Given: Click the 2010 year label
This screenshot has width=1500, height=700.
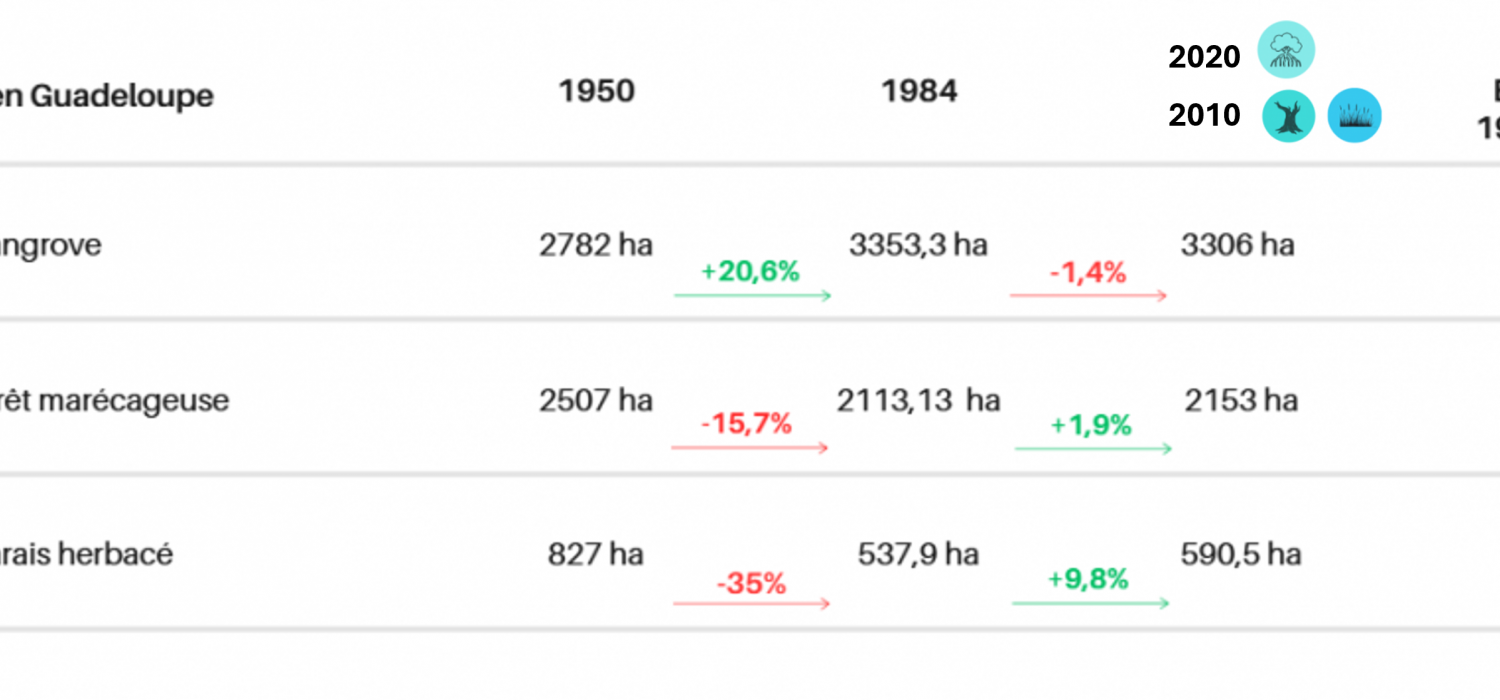Looking at the screenshot, I should coord(1204,116).
